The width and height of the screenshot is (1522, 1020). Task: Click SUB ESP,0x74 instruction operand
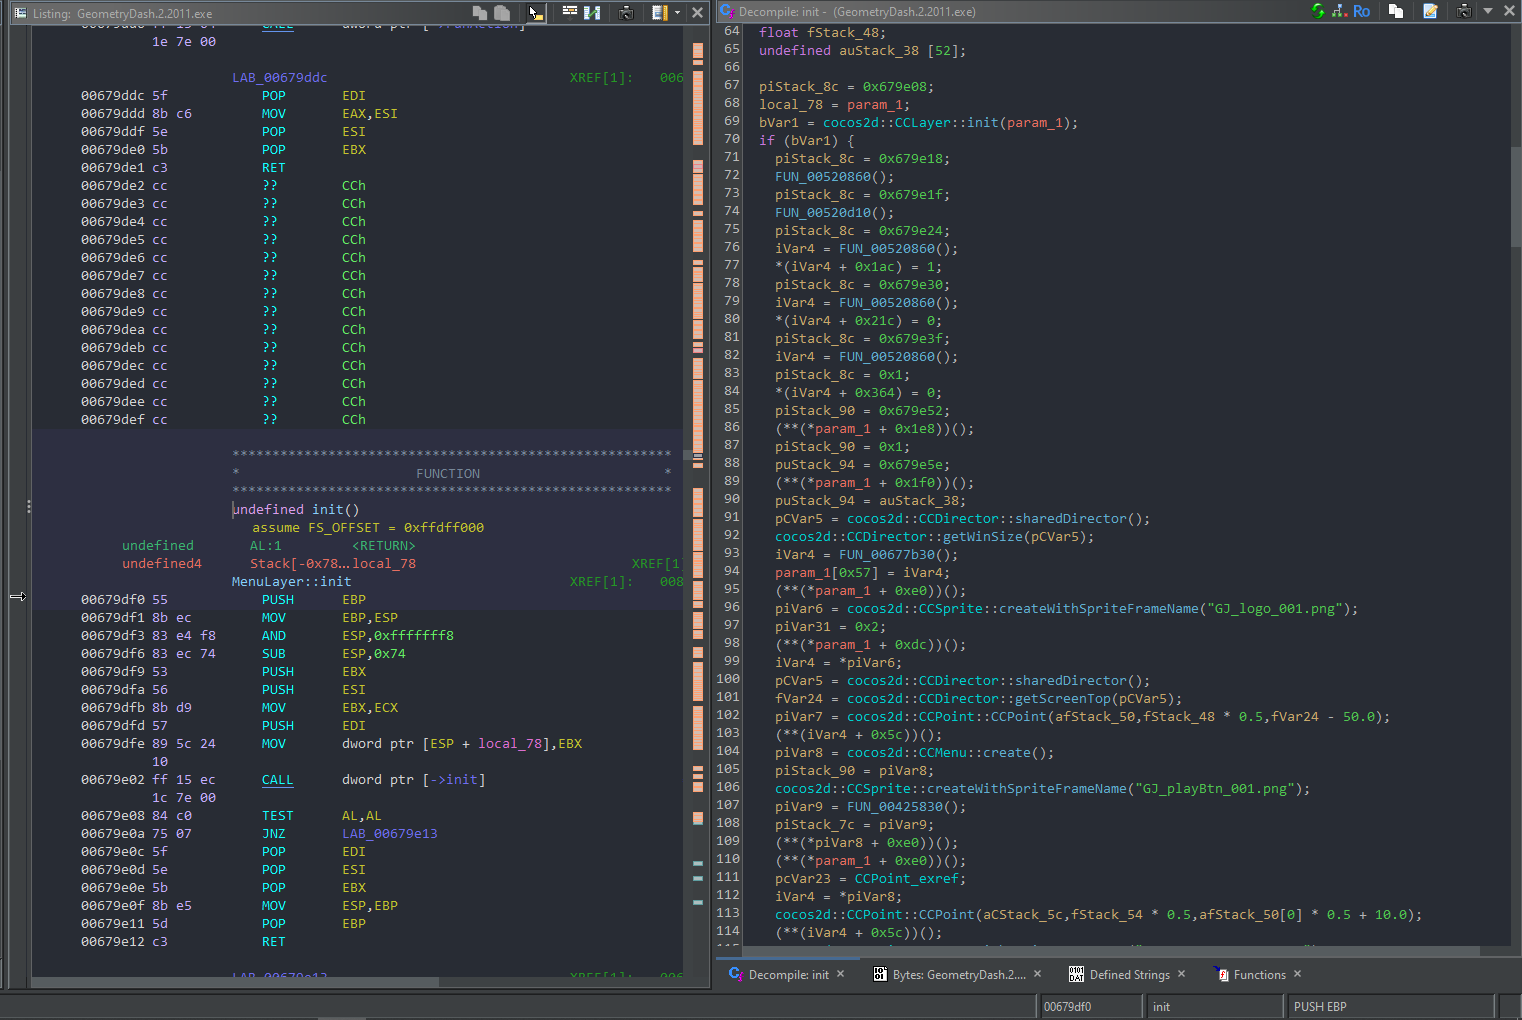coord(373,654)
